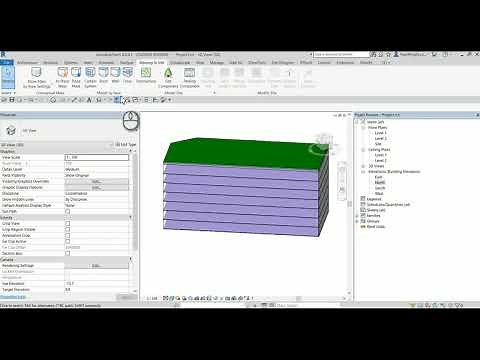
Task: Switch to the Insert ribbon tab
Action: coord(89,62)
